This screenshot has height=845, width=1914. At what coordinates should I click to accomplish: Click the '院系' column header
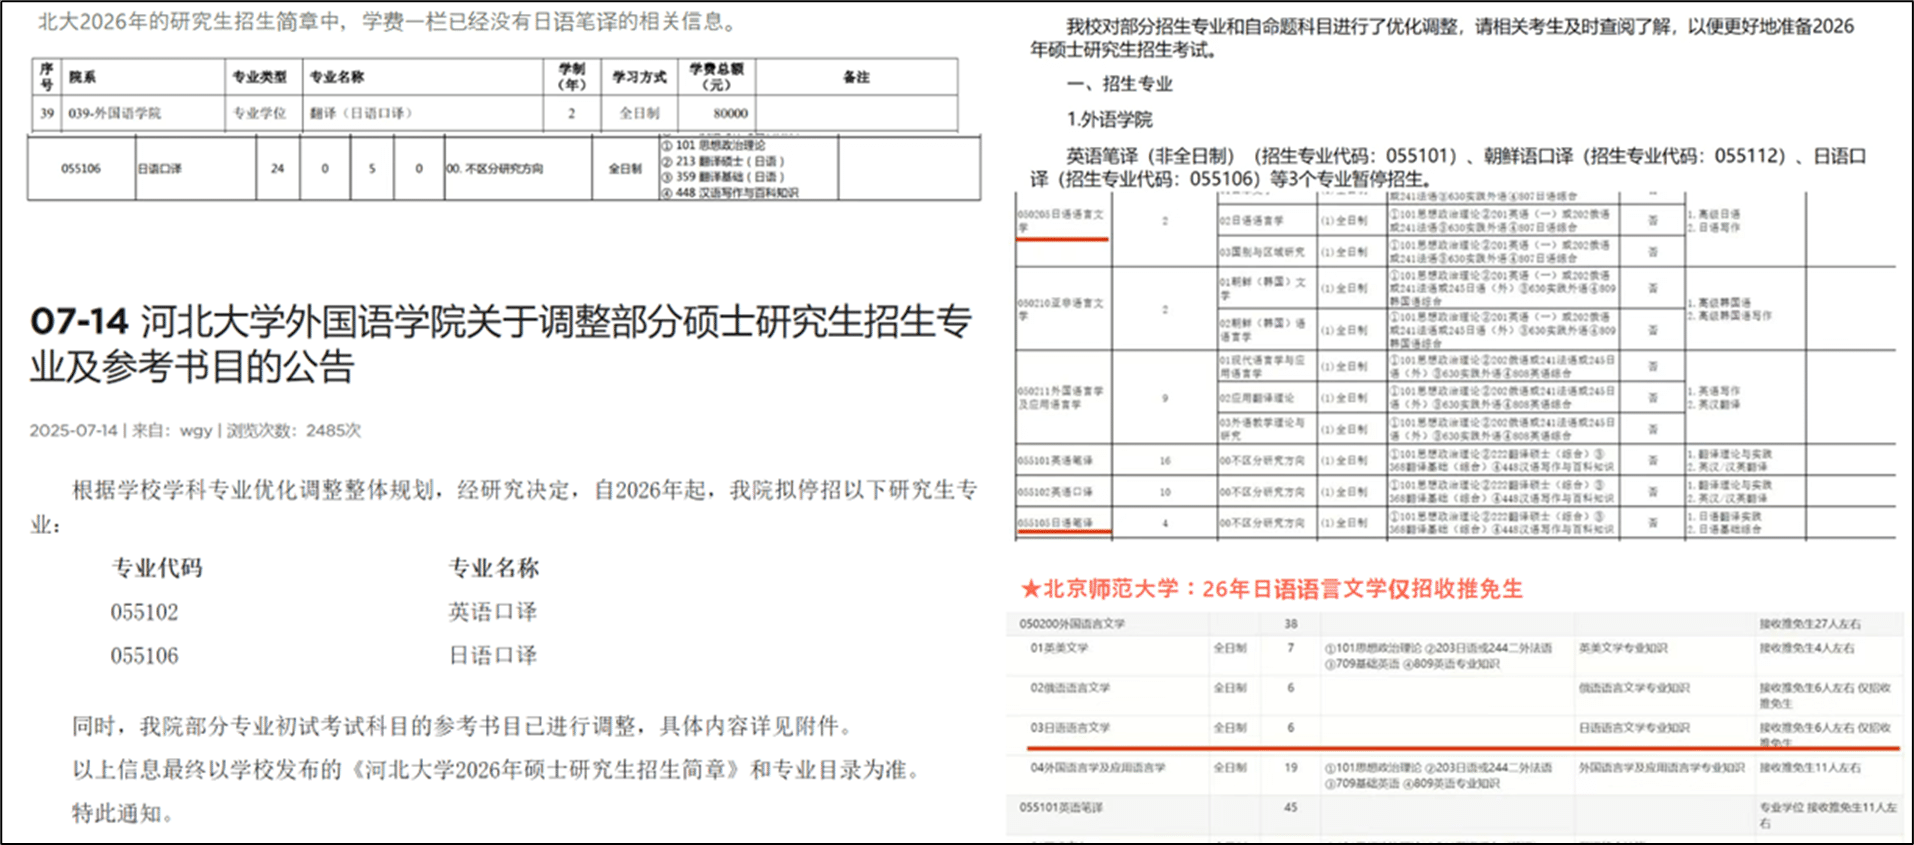click(x=82, y=77)
